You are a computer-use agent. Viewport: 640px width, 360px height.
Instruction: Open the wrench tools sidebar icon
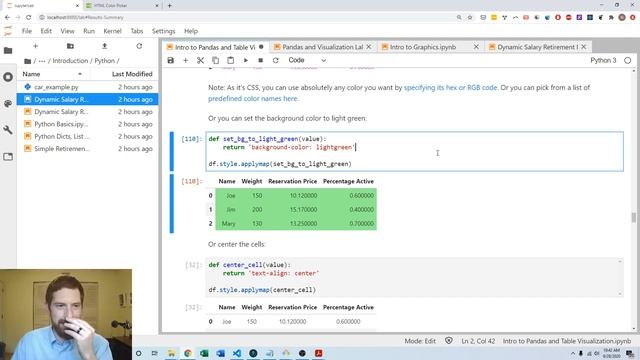[x=8, y=130]
